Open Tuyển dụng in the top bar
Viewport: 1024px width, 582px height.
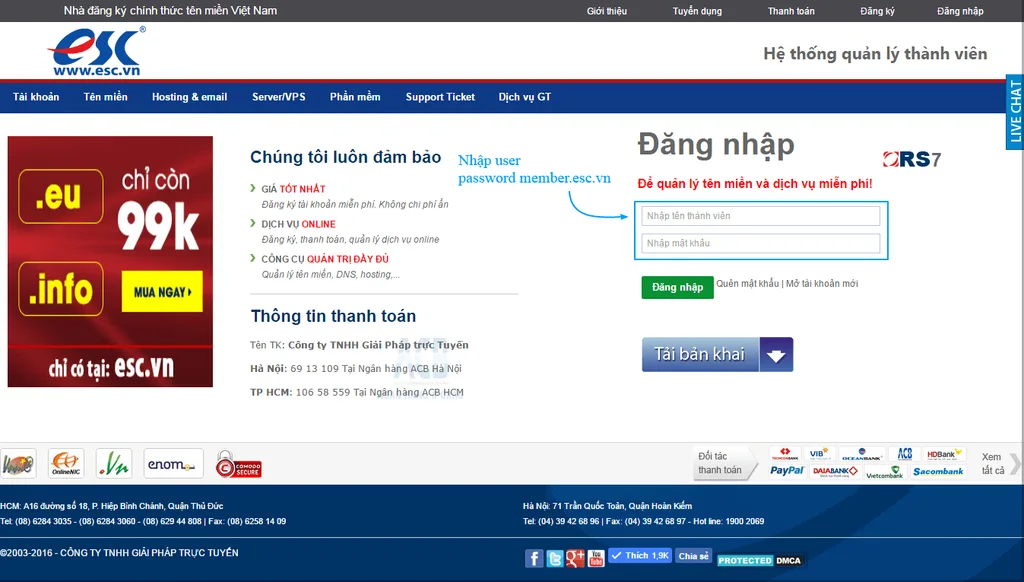click(697, 11)
